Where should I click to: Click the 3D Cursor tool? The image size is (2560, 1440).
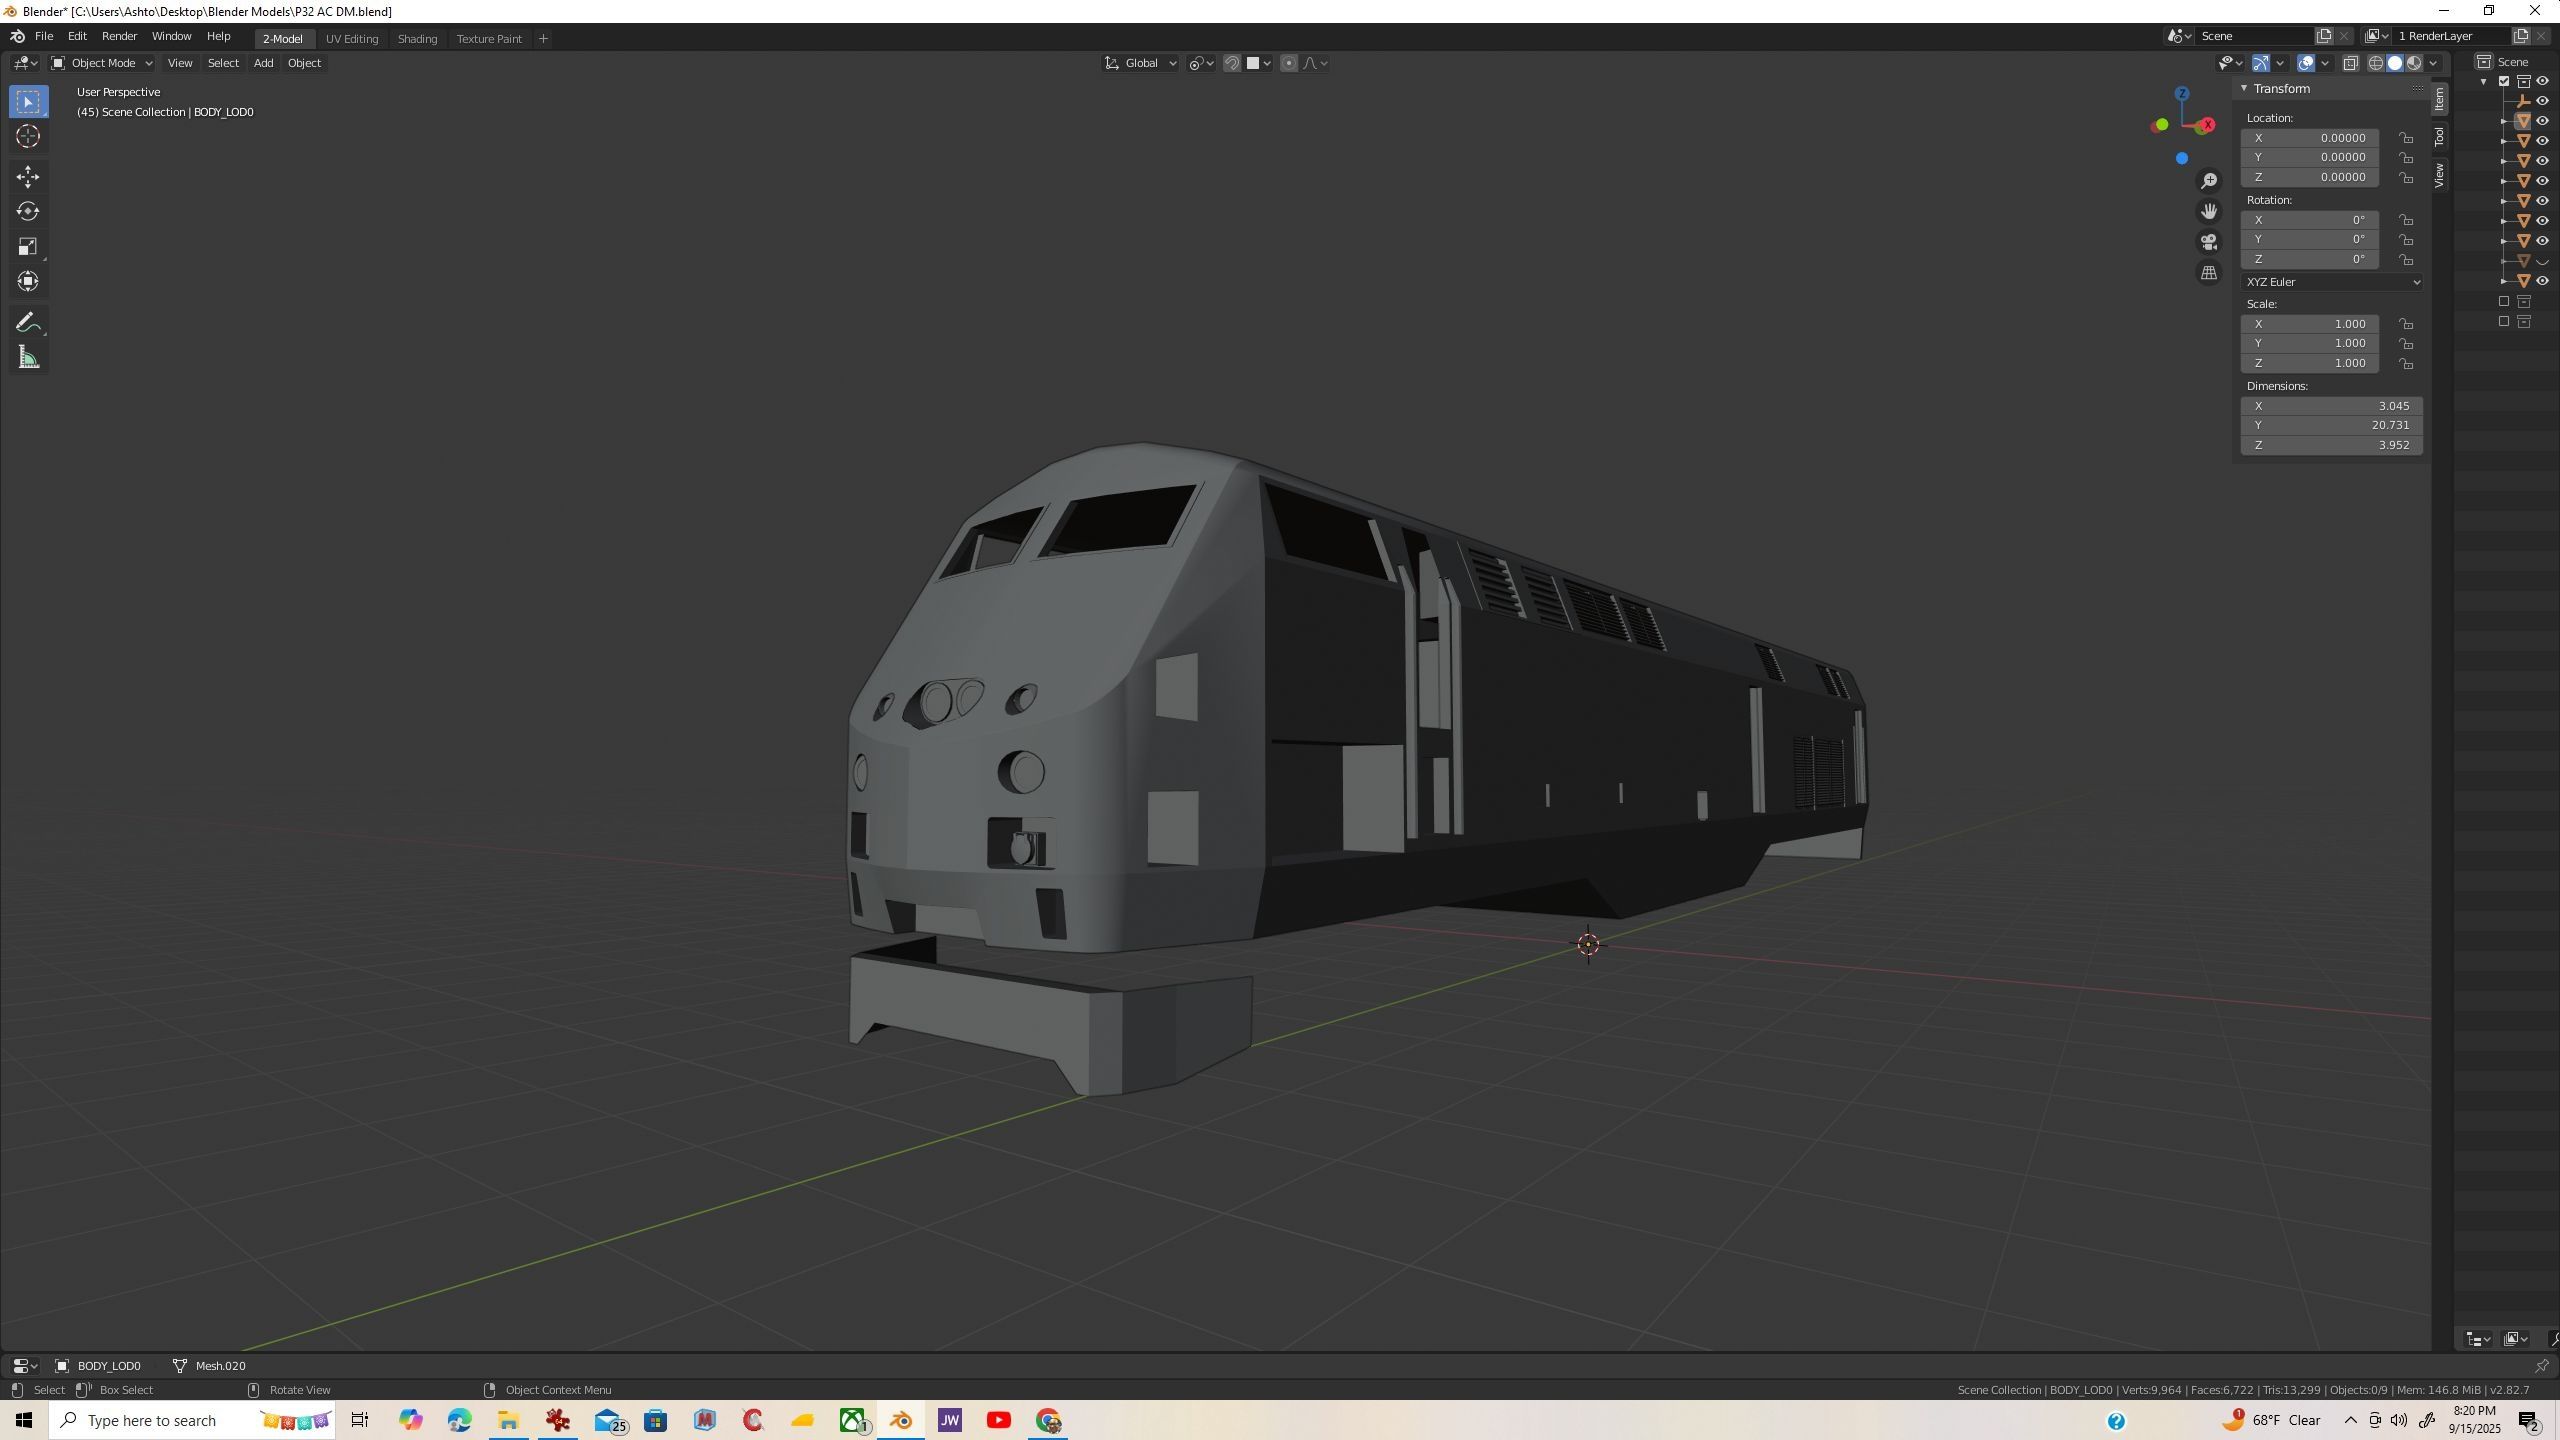pyautogui.click(x=28, y=137)
